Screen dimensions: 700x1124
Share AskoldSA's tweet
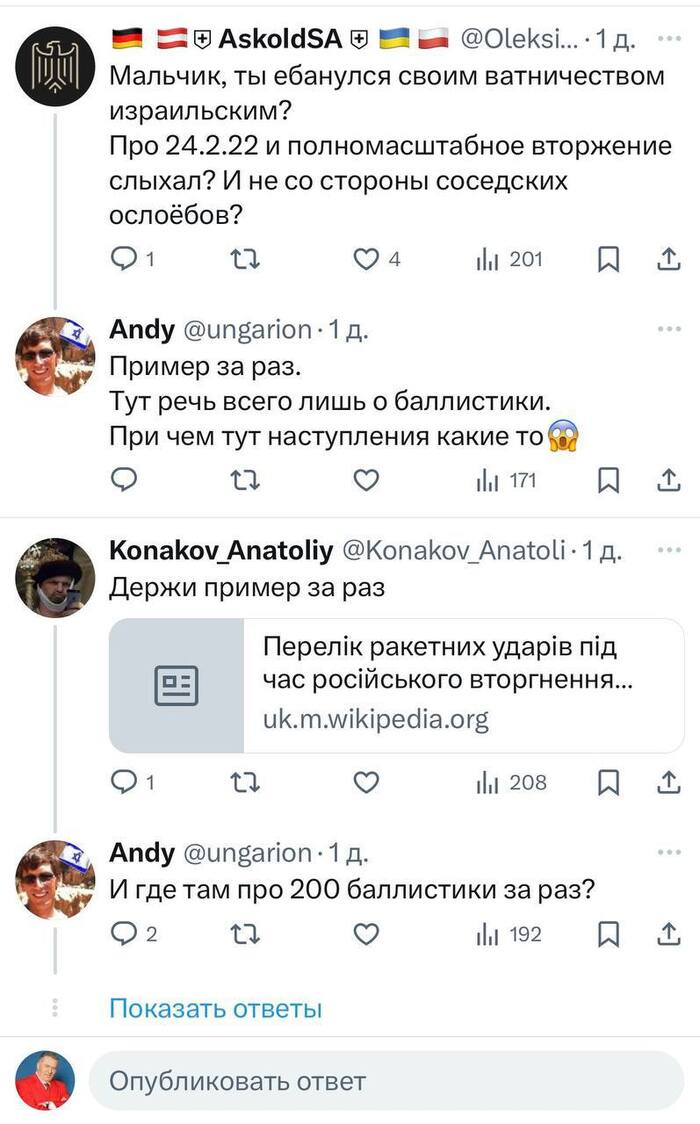pyautogui.click(x=667, y=259)
